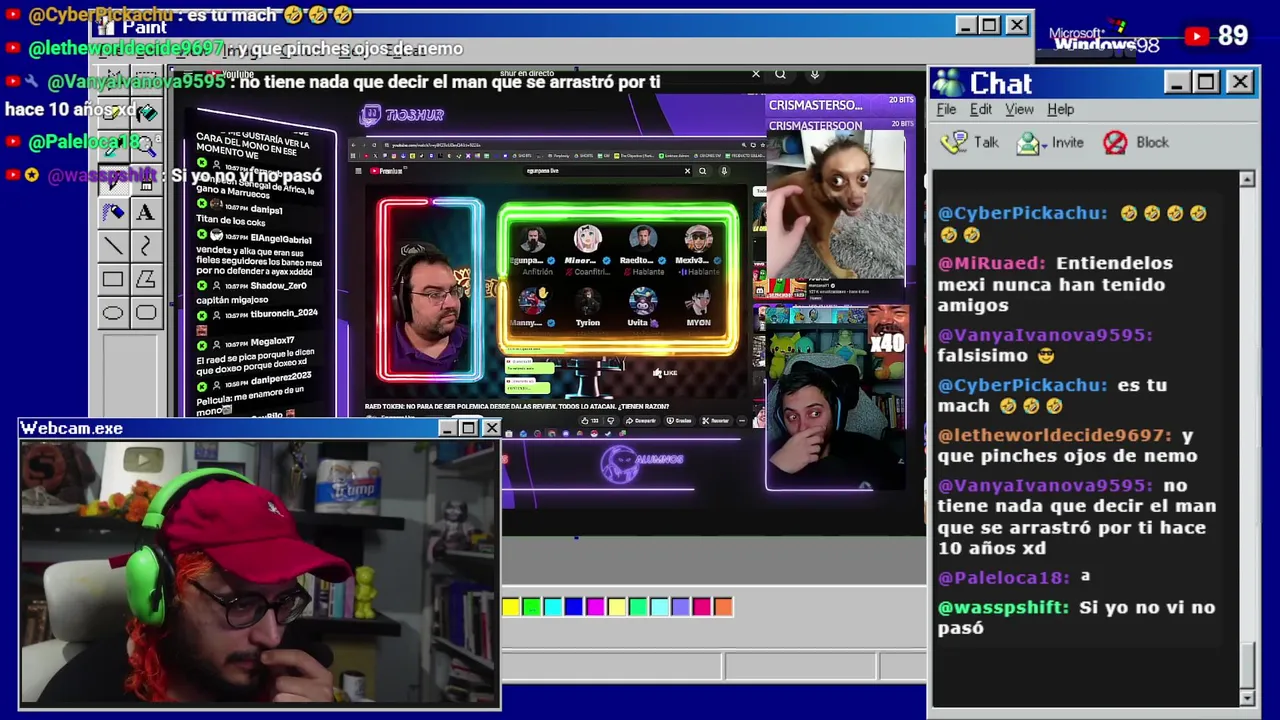Choose the Ellipse tool in Paint

click(113, 313)
